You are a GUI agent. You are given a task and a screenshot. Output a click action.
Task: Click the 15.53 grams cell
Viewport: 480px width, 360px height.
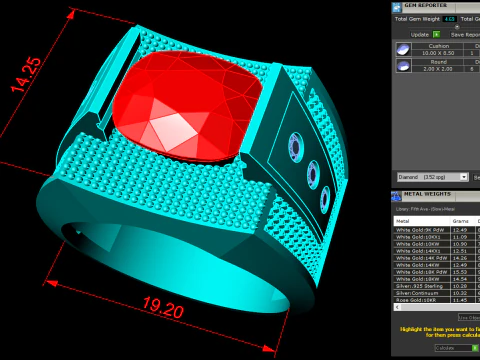462,272
